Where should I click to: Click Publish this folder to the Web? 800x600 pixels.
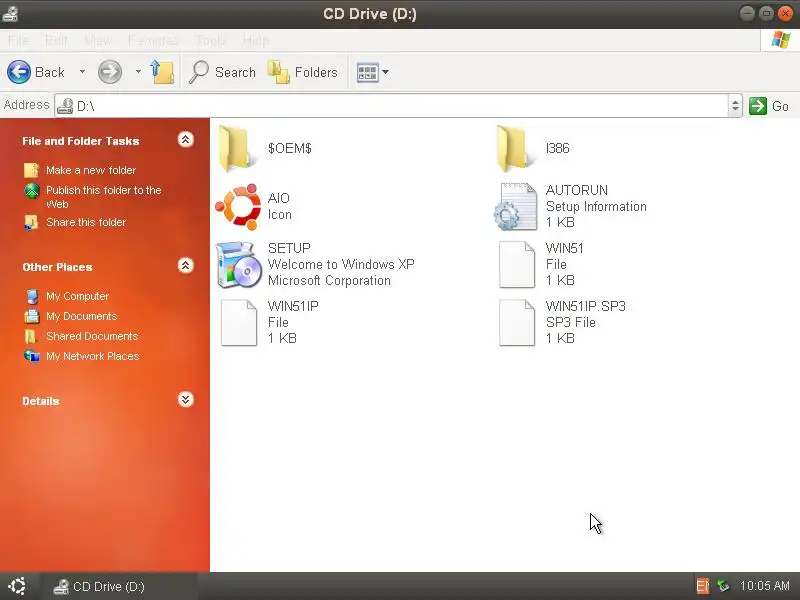click(x=104, y=197)
